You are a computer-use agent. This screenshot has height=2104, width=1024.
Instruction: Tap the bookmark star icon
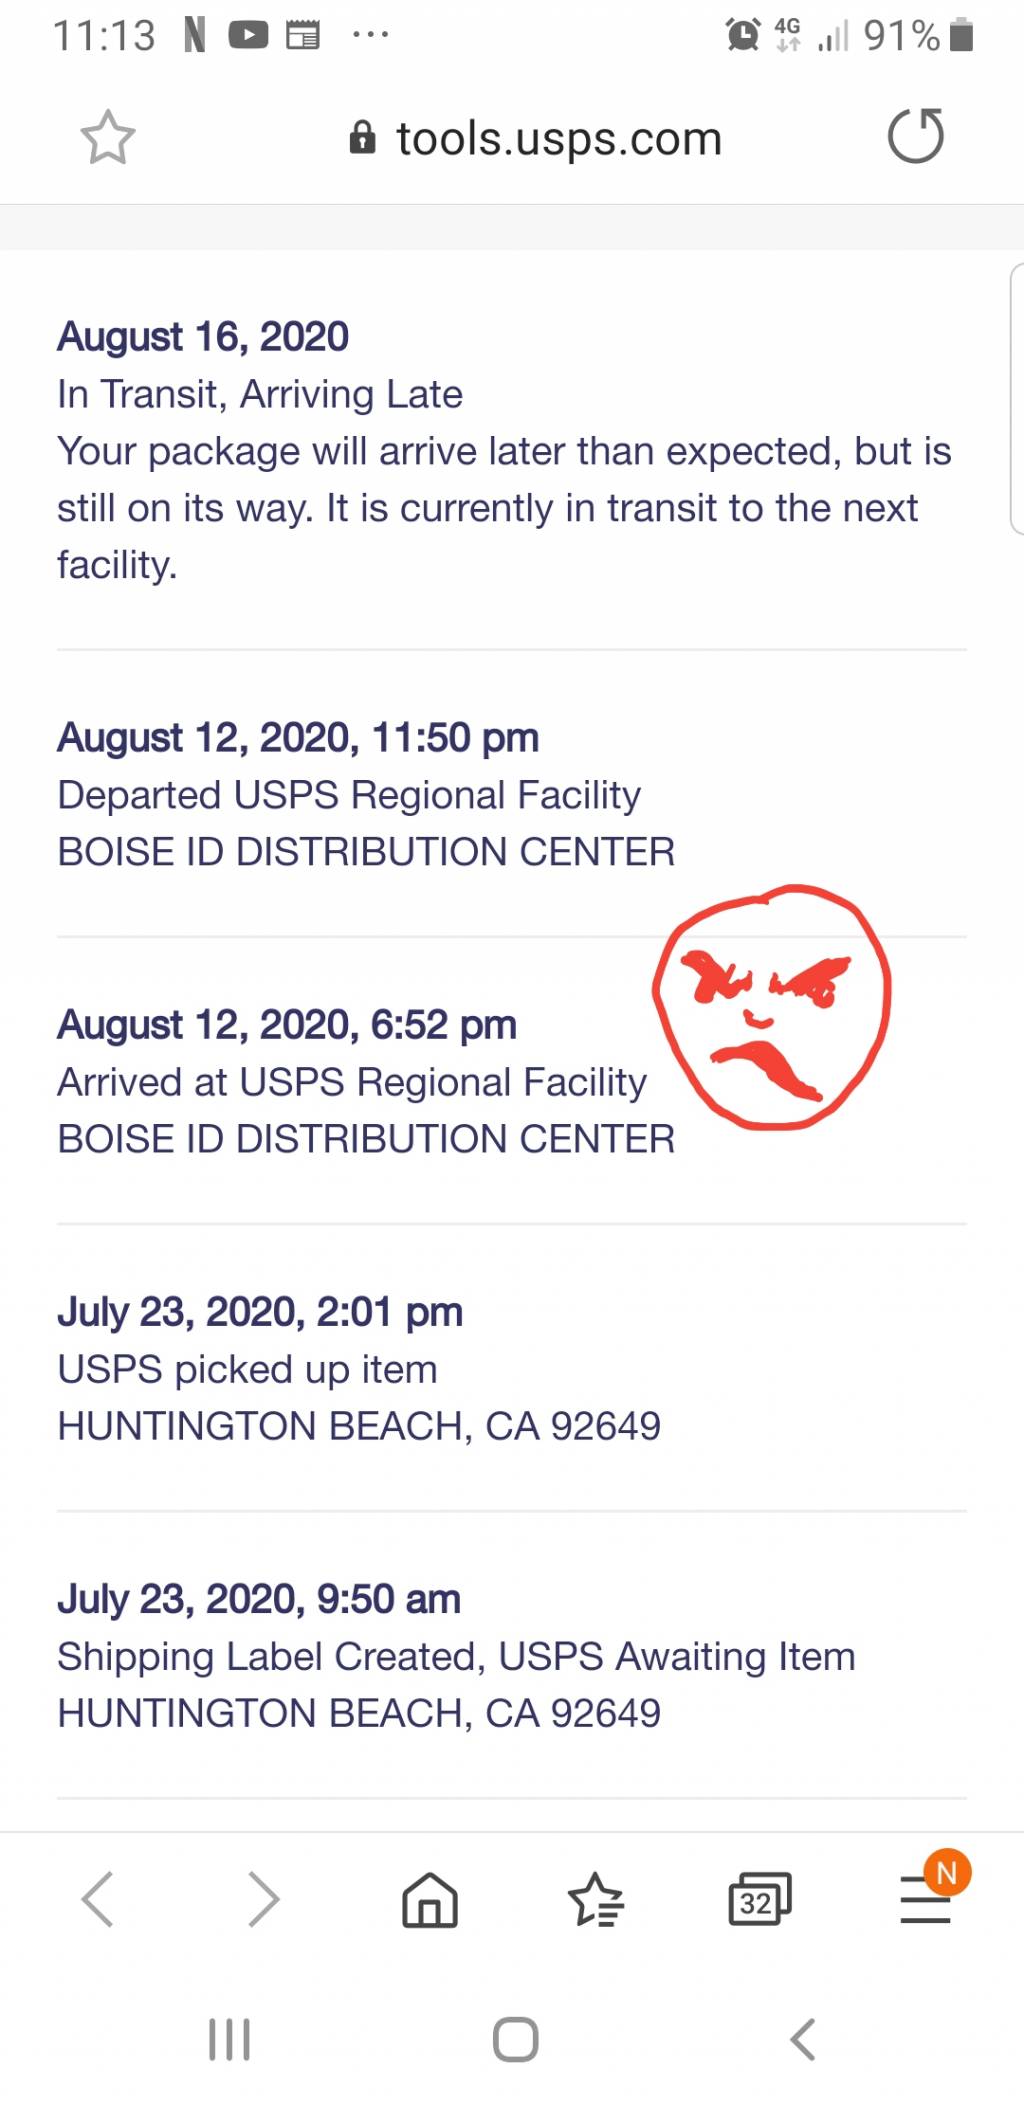(x=107, y=137)
